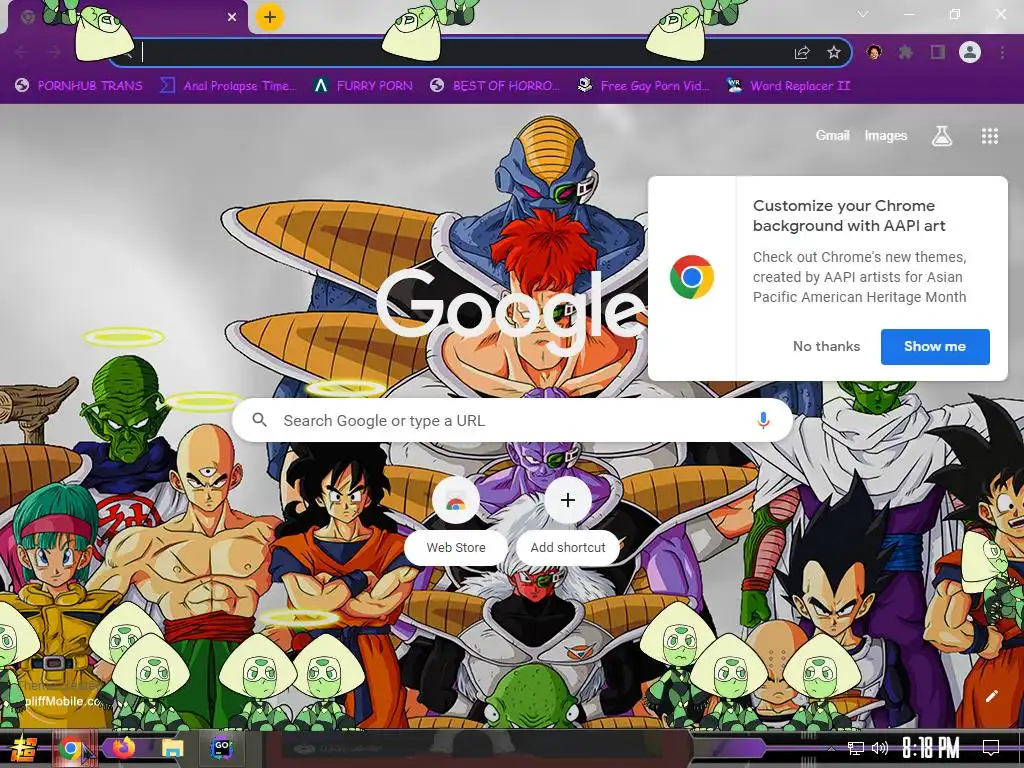1024x768 pixels.
Task: Share this page using the share icon
Action: (x=802, y=53)
